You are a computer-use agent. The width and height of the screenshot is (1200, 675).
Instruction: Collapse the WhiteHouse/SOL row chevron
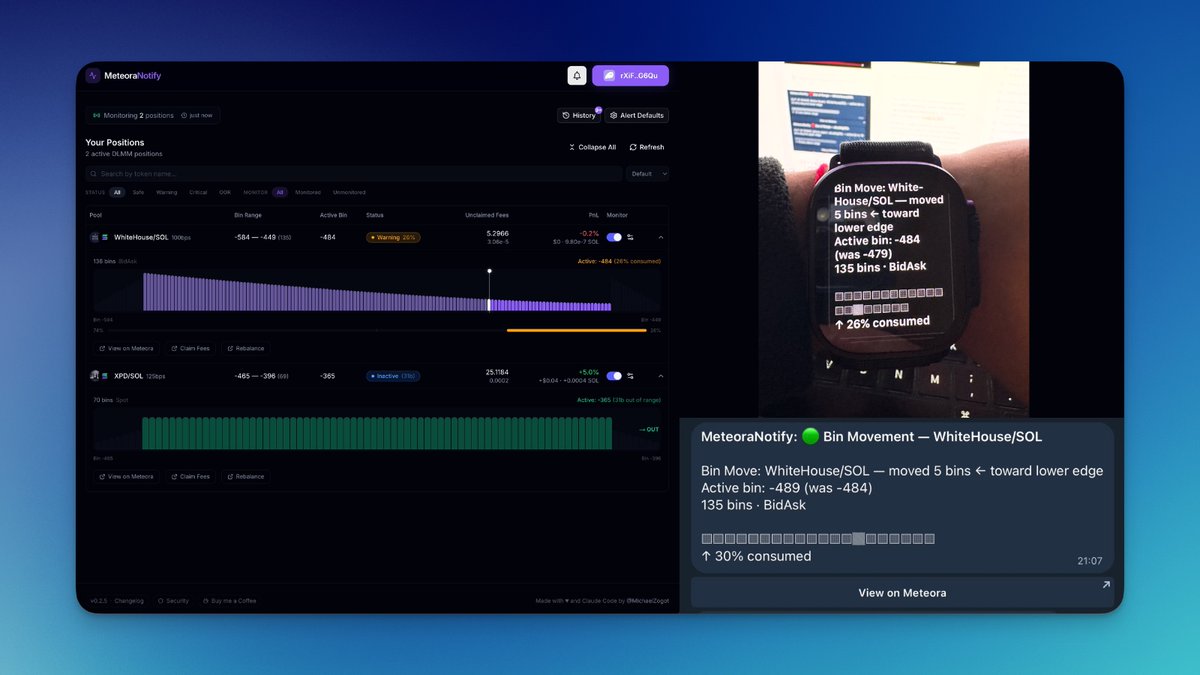(x=660, y=237)
